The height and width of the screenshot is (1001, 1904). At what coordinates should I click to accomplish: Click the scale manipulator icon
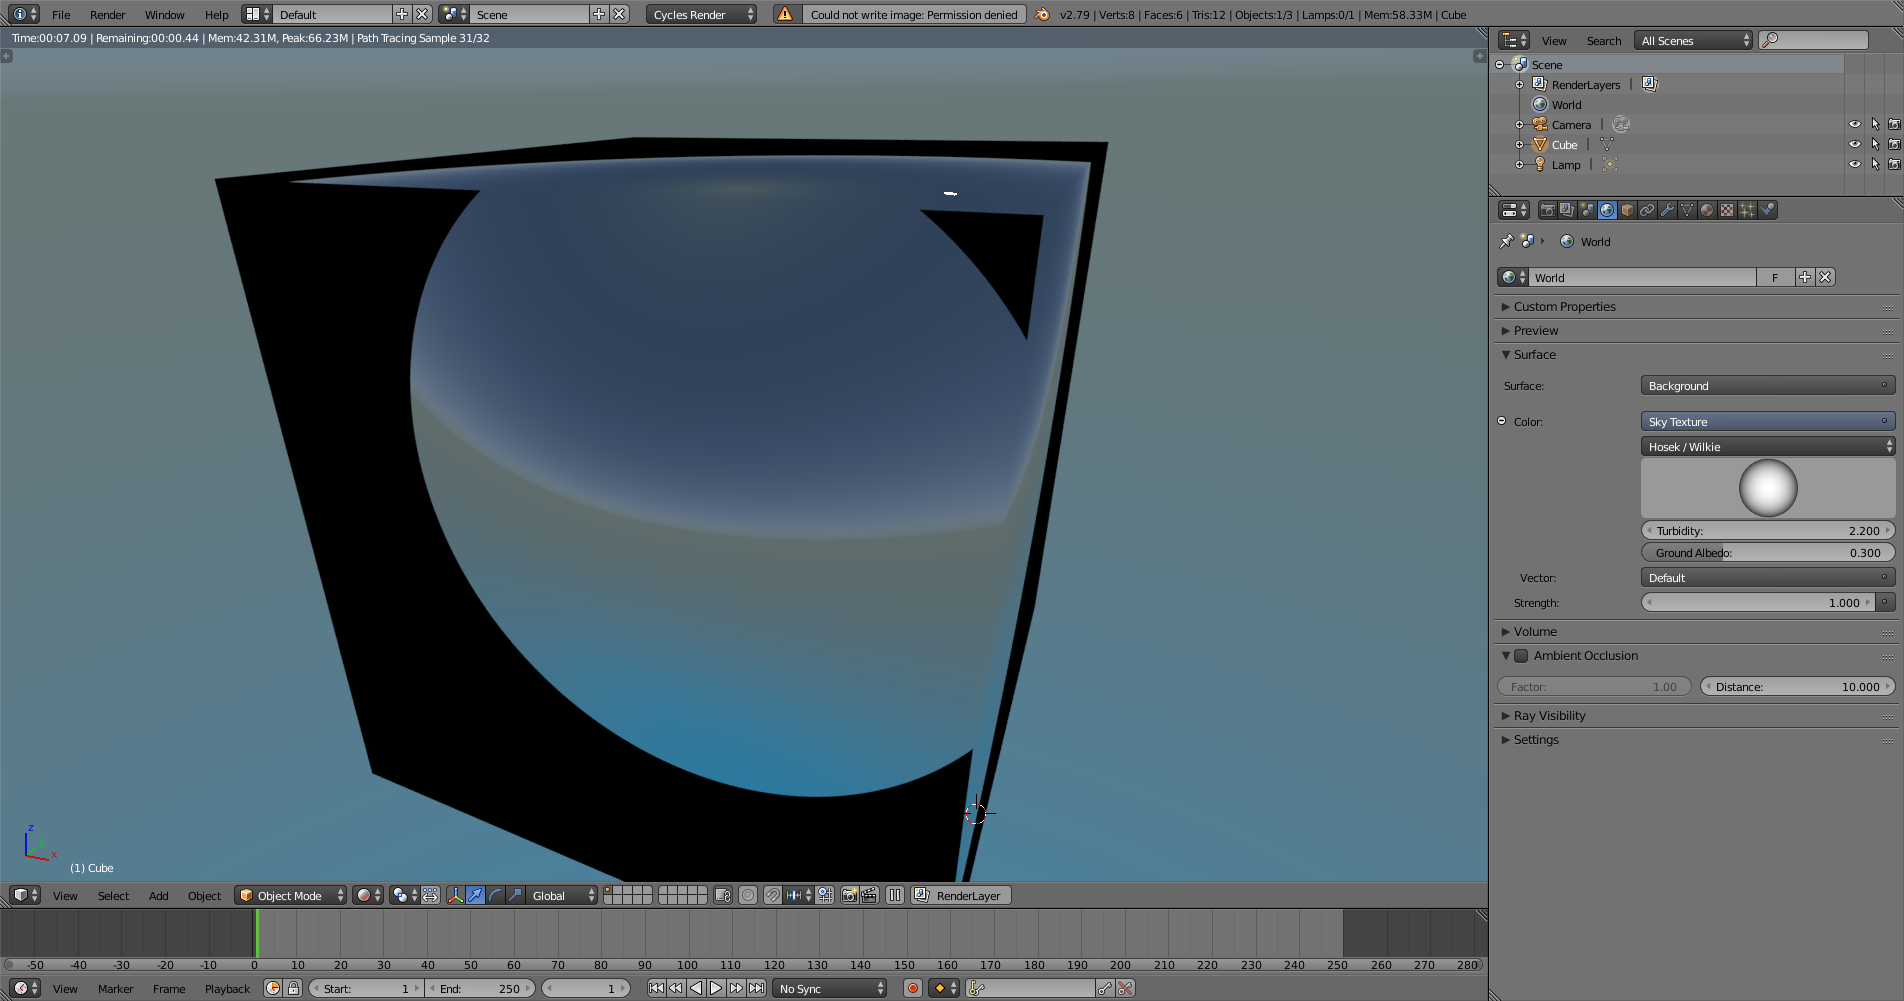coord(515,895)
